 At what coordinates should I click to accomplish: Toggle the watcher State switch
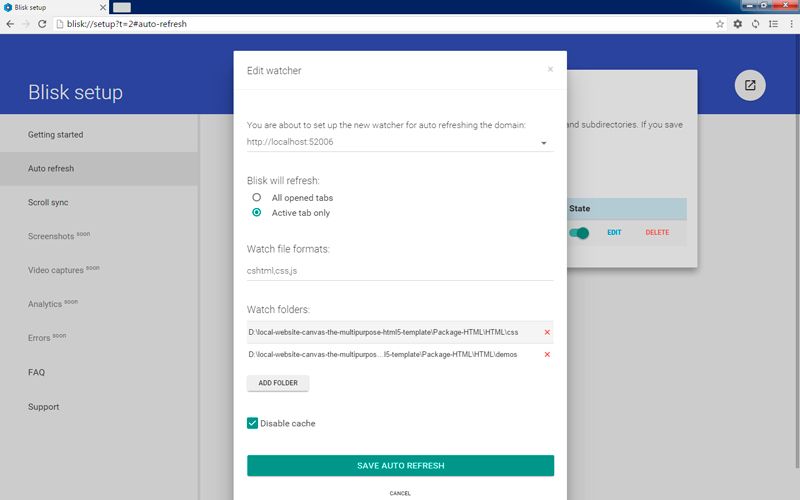[579, 233]
